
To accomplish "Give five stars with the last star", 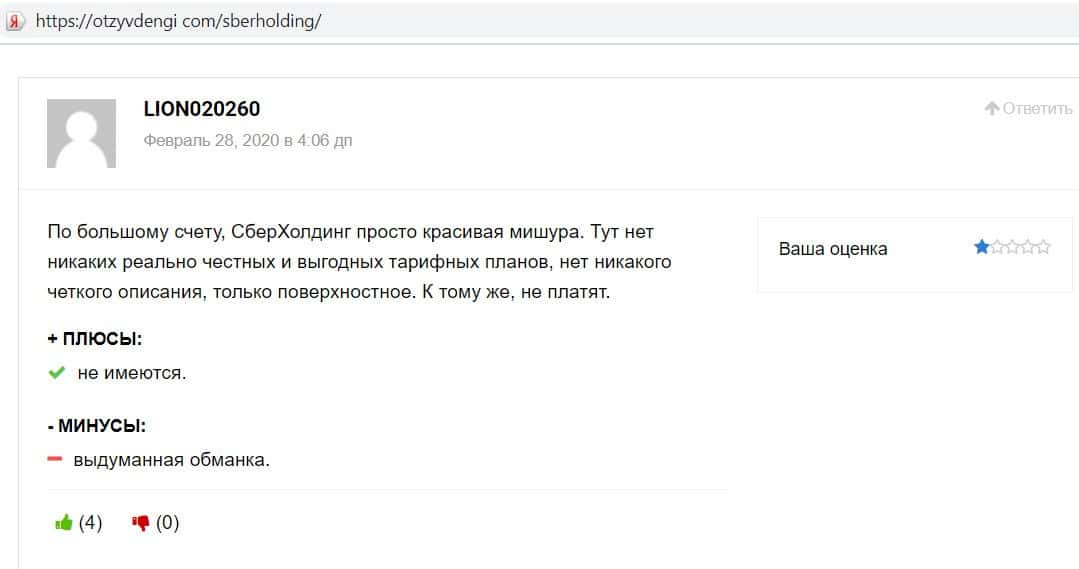I will coord(1043,247).
